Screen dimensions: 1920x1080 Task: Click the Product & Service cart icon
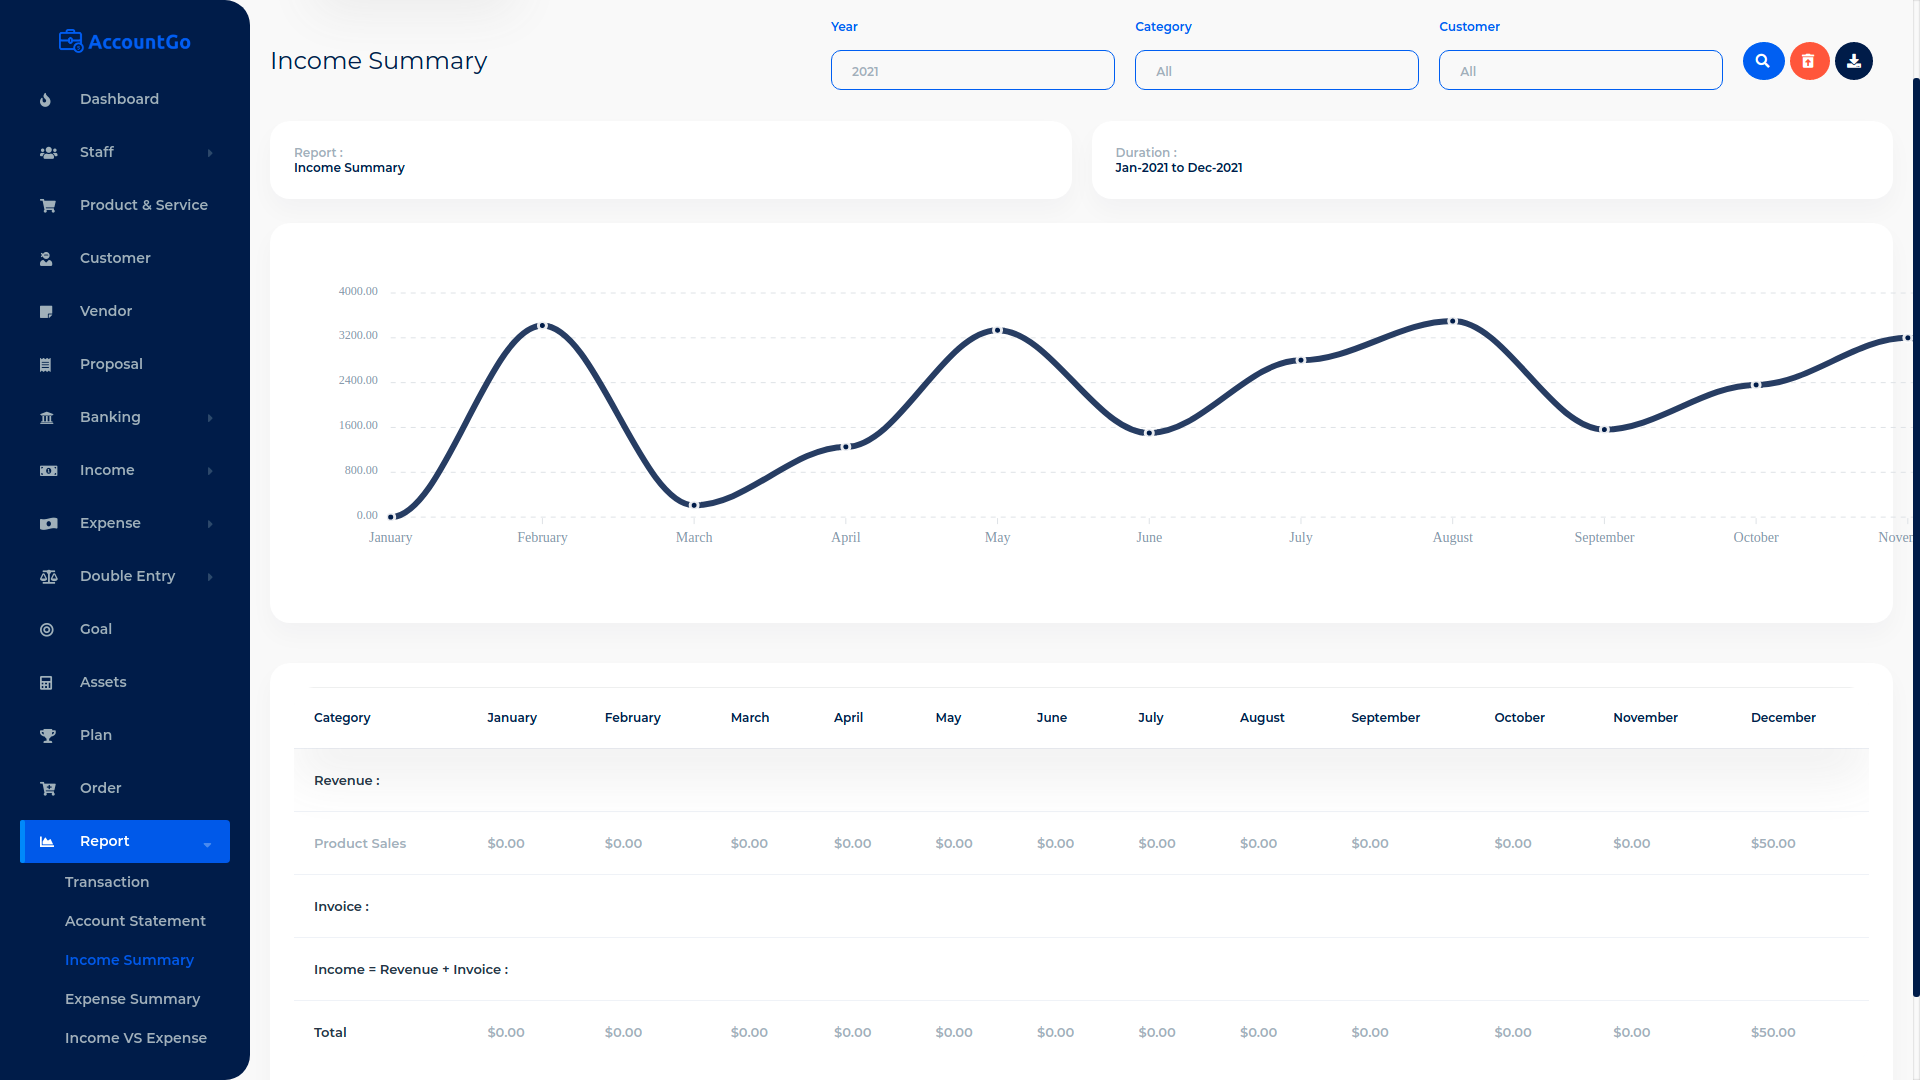(47, 206)
